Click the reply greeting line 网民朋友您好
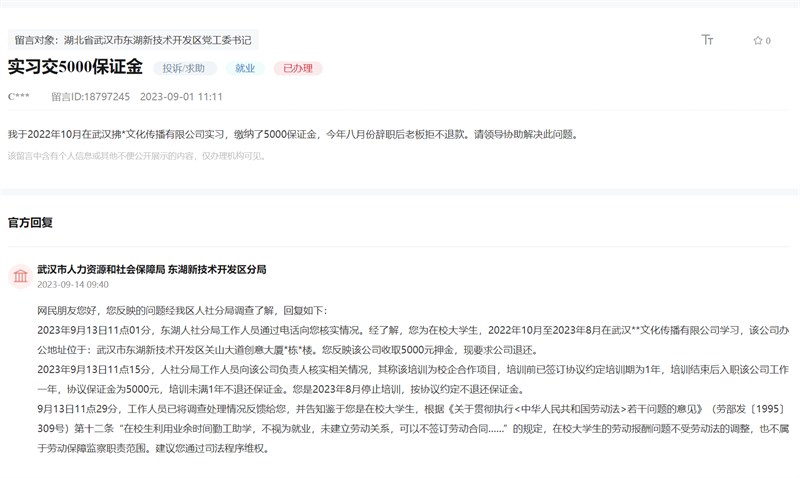Screen dimensions: 800x478 coord(182,311)
